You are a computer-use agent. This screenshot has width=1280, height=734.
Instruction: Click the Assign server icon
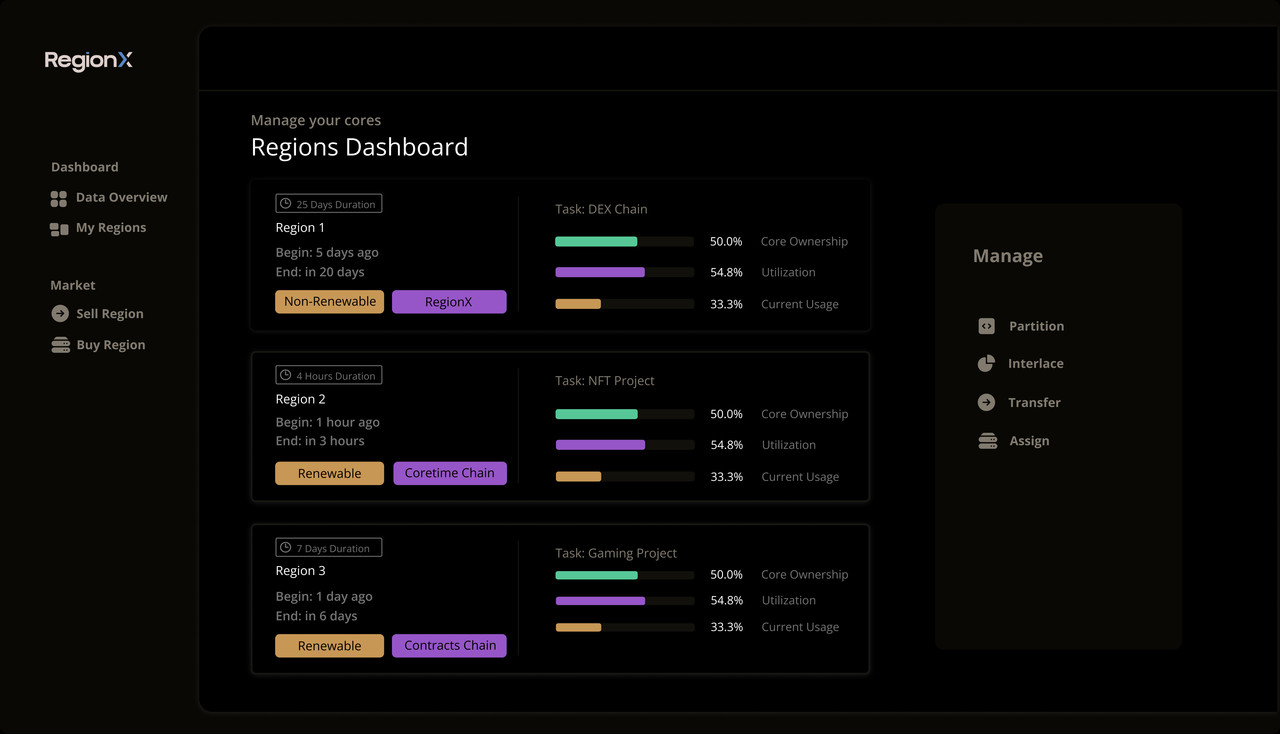(x=988, y=441)
